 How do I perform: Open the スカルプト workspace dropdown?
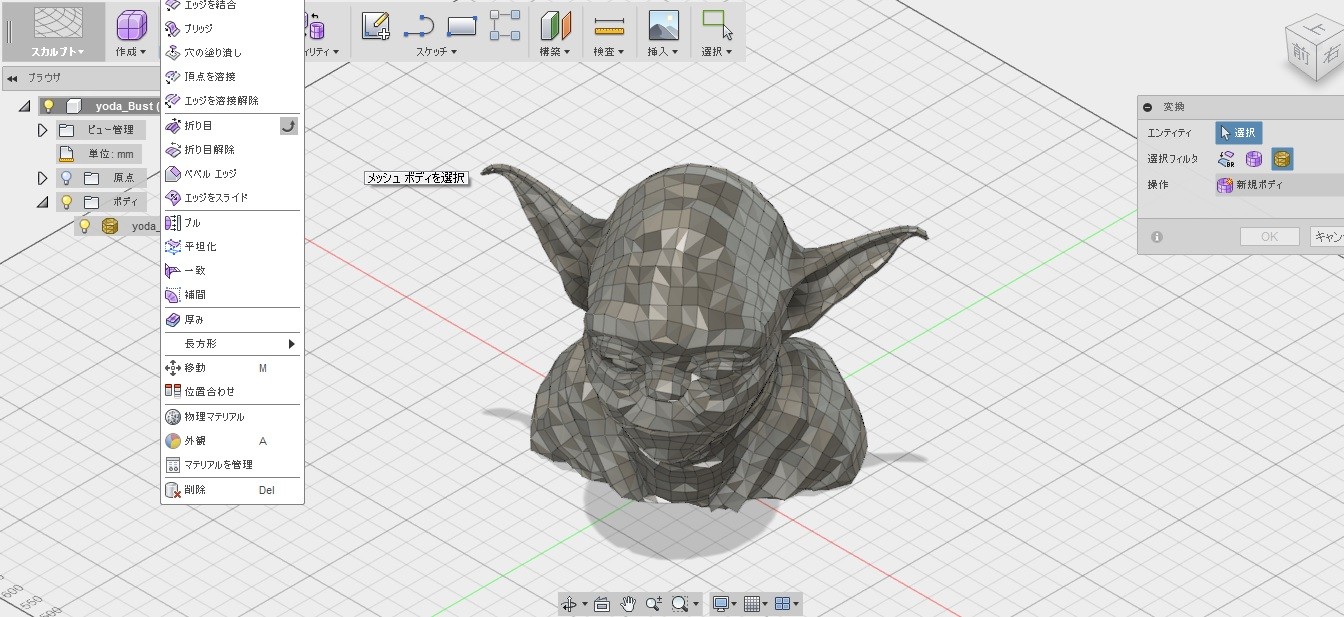58,51
